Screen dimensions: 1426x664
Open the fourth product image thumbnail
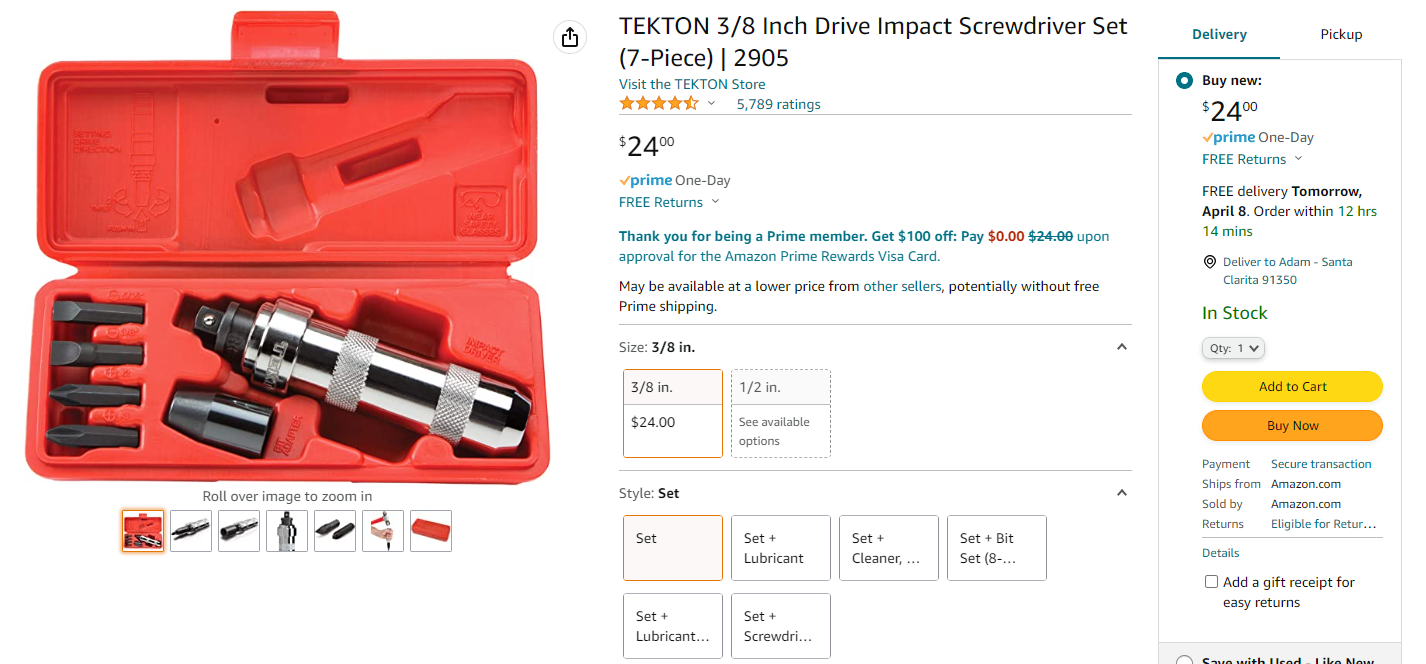click(287, 531)
